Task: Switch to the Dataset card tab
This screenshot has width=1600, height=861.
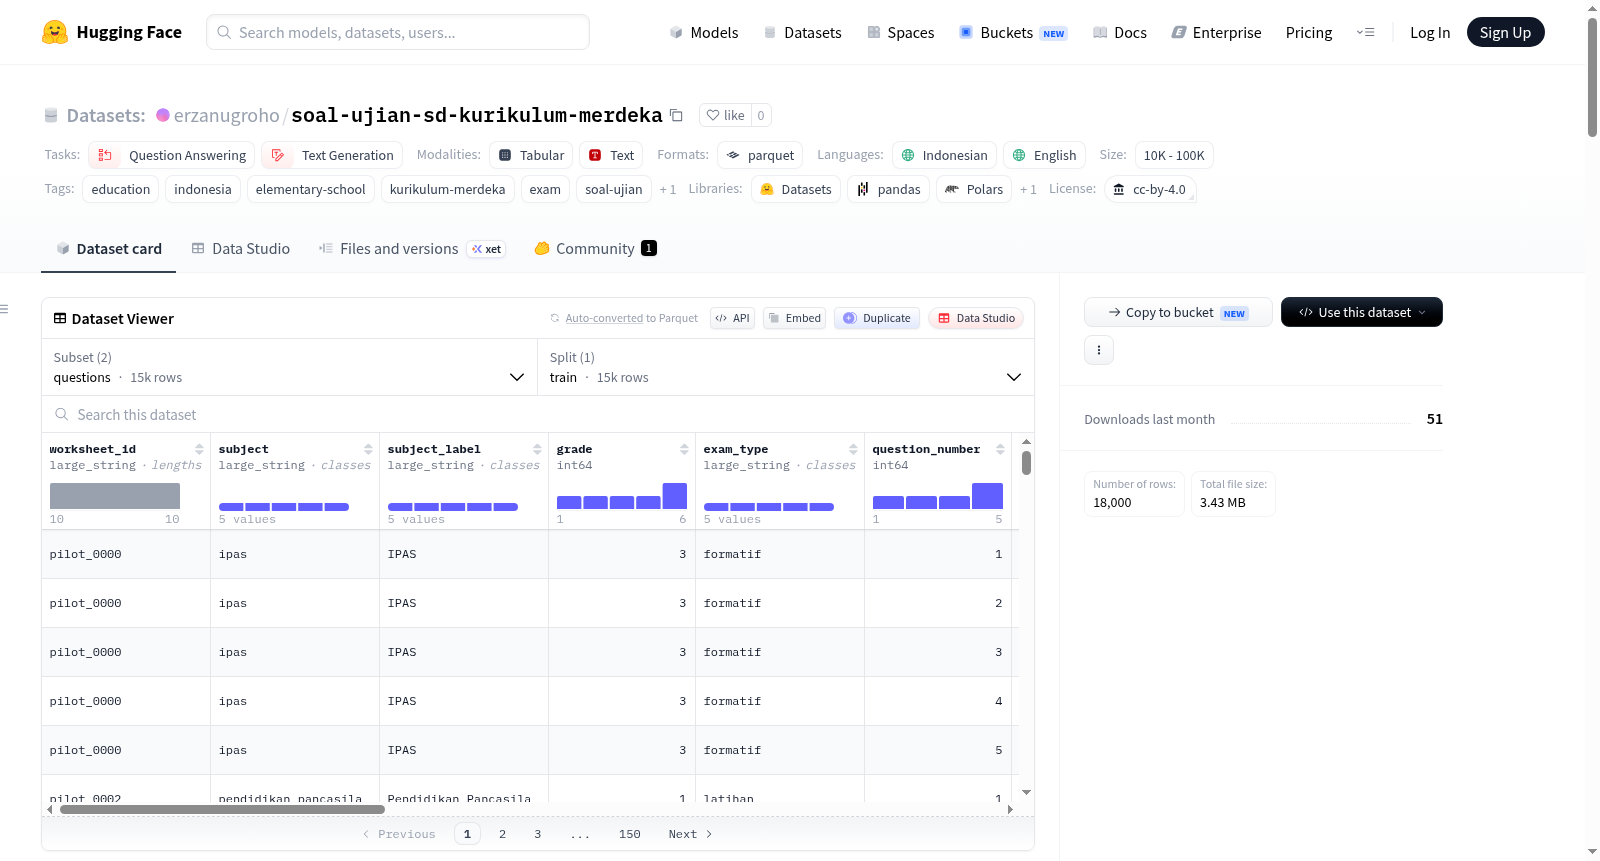Action: pyautogui.click(x=108, y=248)
